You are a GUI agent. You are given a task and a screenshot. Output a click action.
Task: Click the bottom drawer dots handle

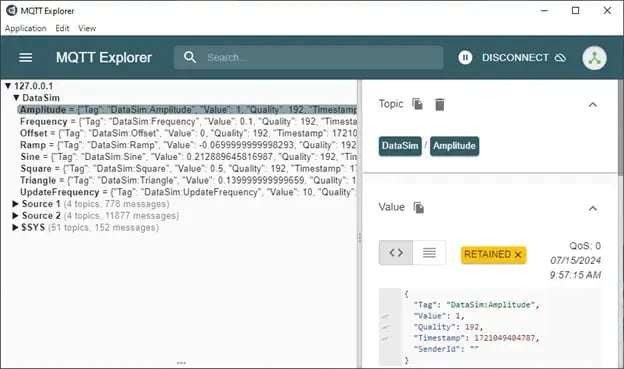pyautogui.click(x=181, y=363)
